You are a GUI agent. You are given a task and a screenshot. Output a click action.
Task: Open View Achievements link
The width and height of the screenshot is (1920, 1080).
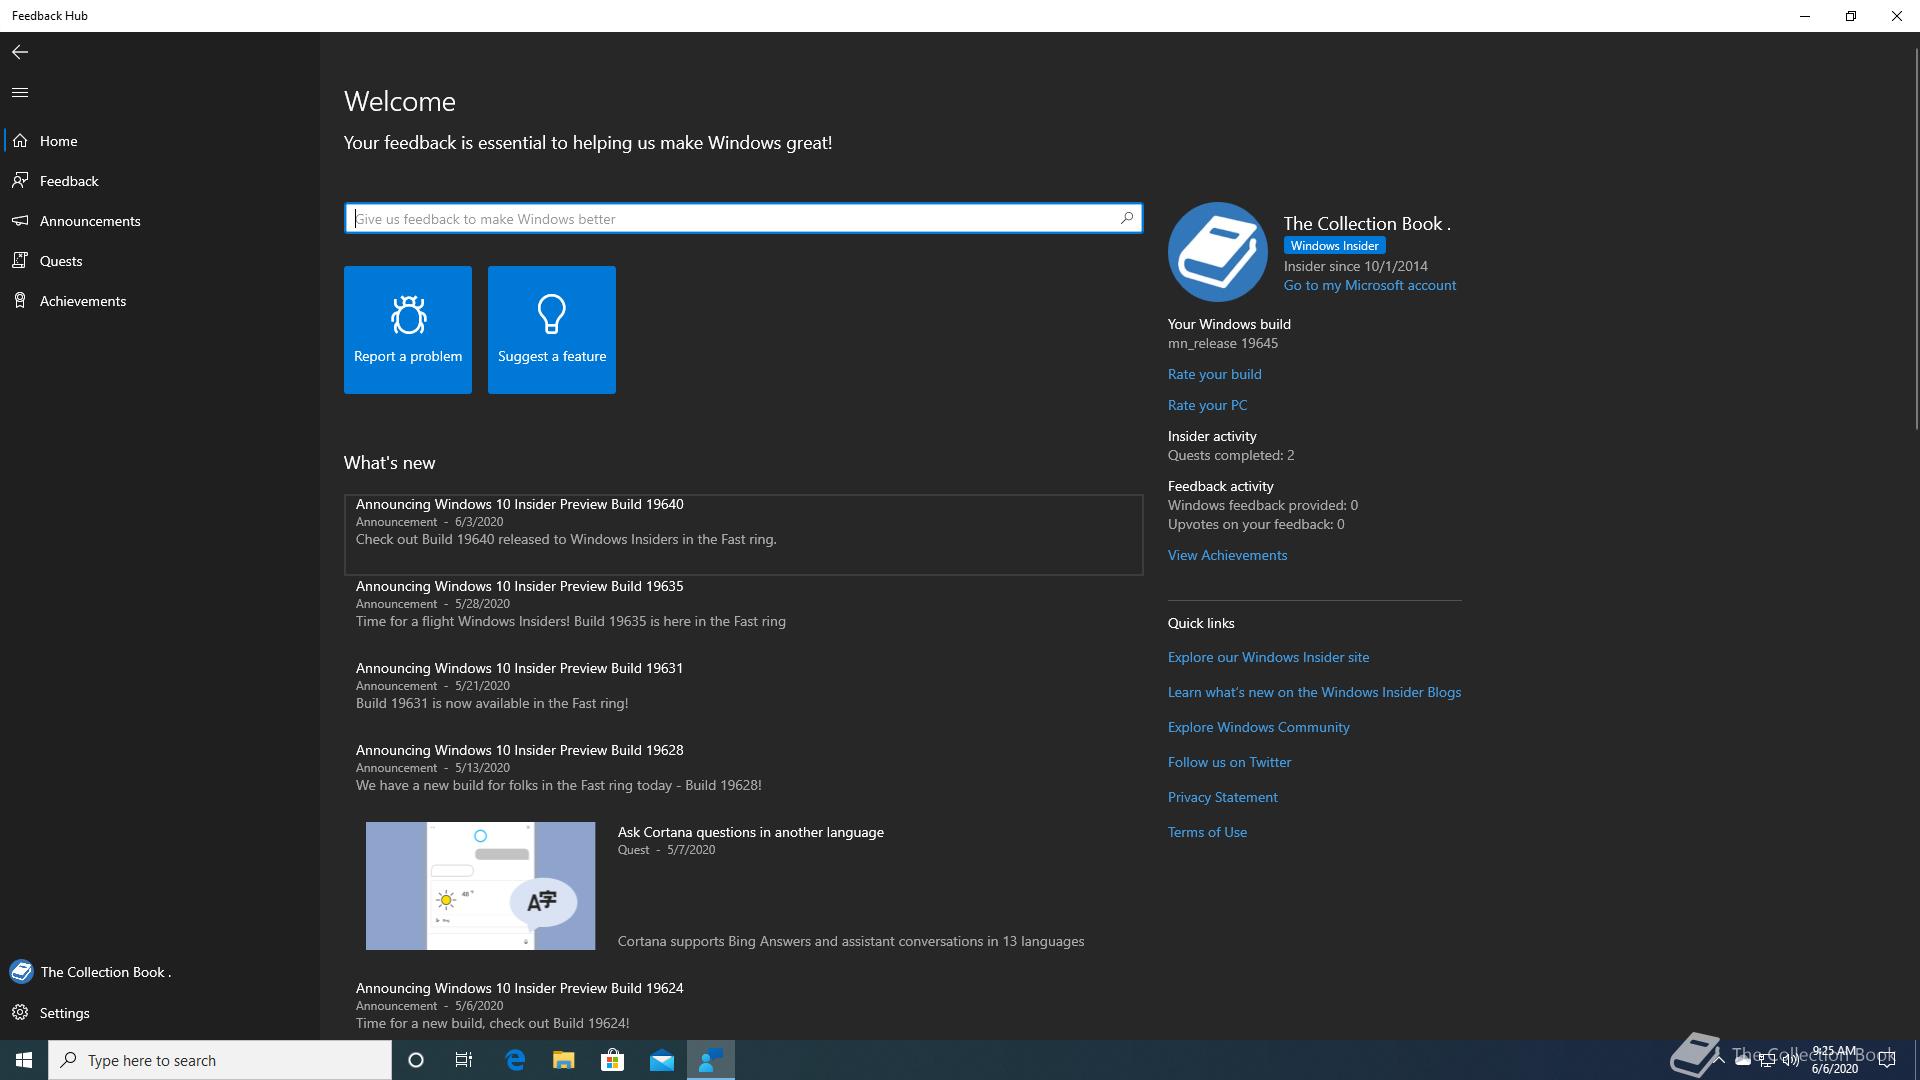click(1227, 555)
